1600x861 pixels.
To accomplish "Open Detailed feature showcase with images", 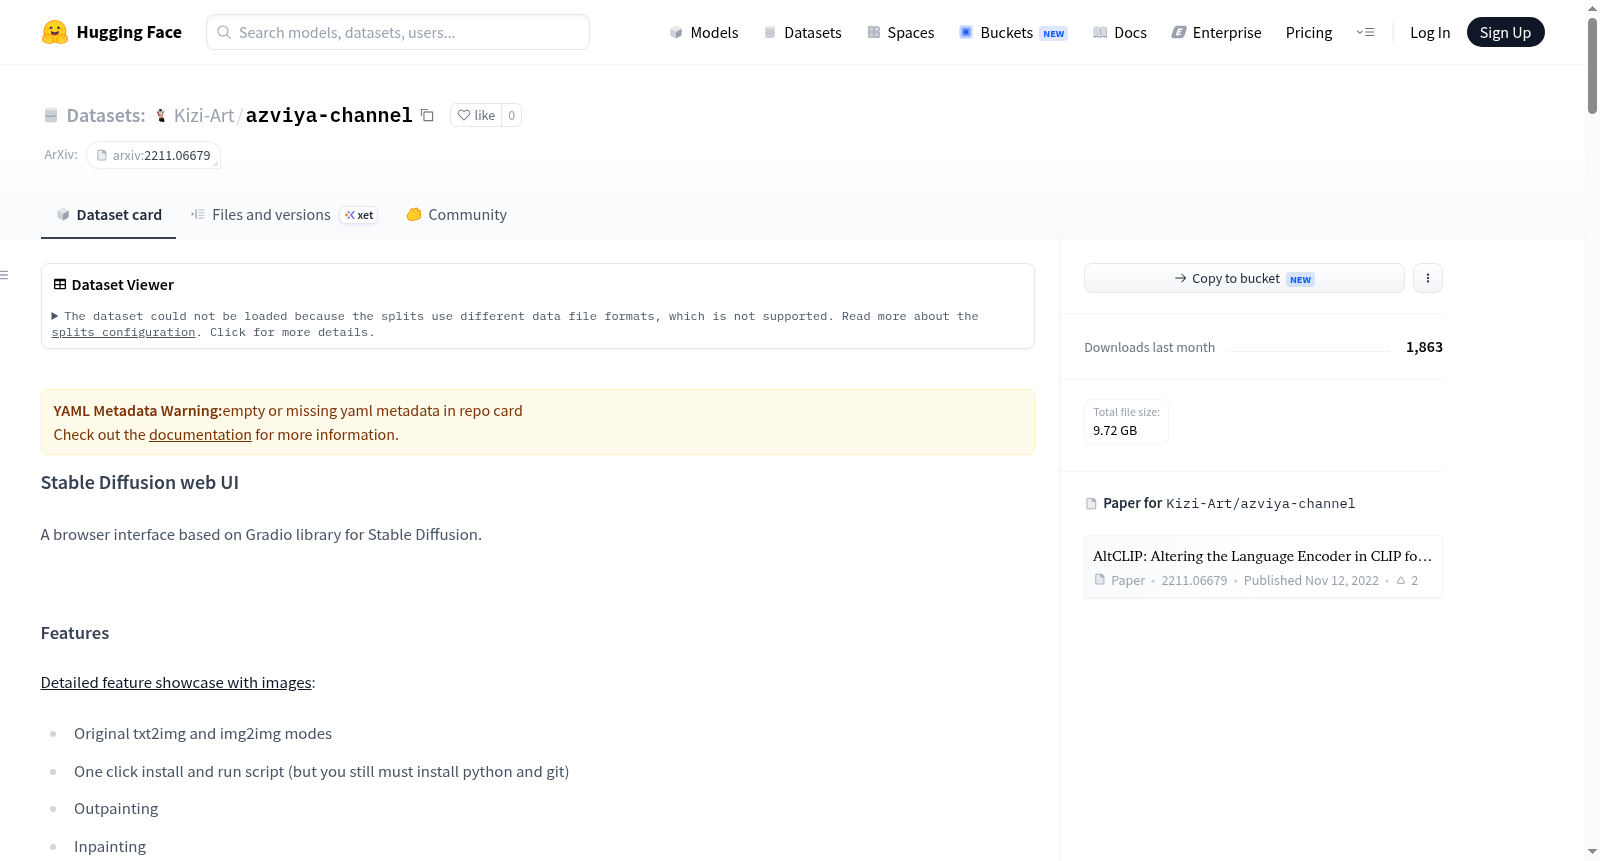I will click(x=176, y=682).
